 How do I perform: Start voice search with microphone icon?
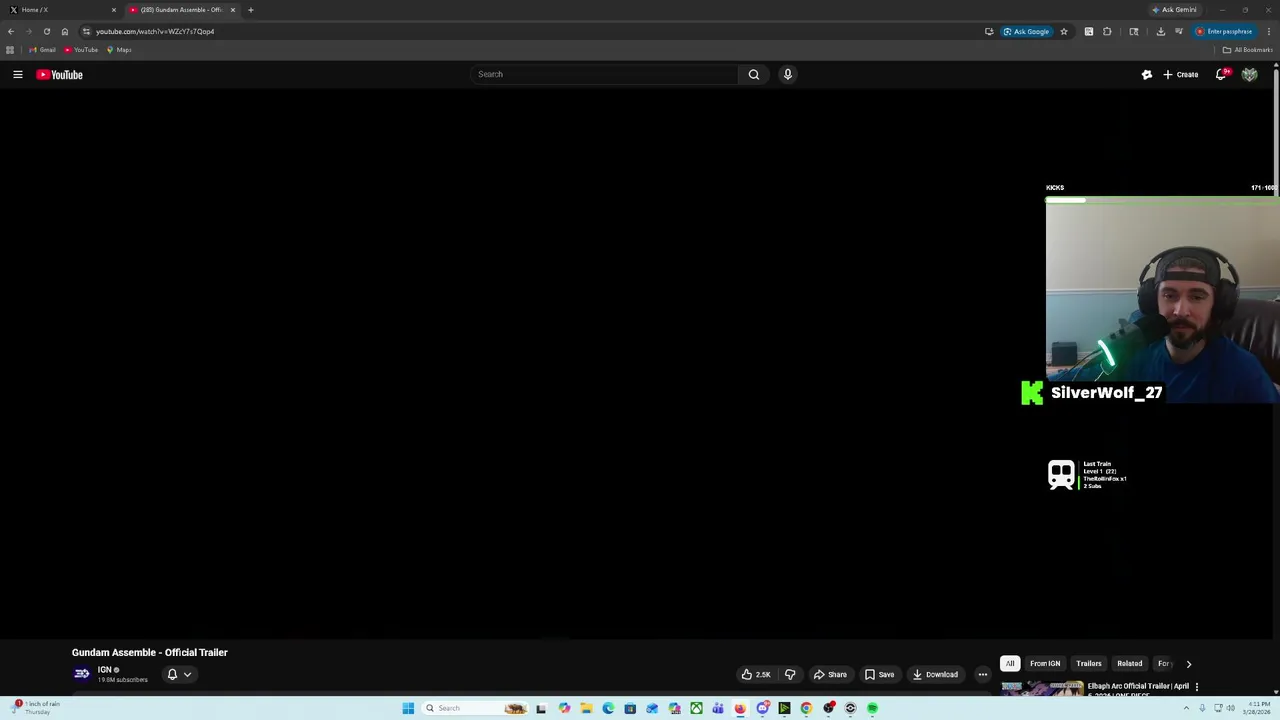788,74
